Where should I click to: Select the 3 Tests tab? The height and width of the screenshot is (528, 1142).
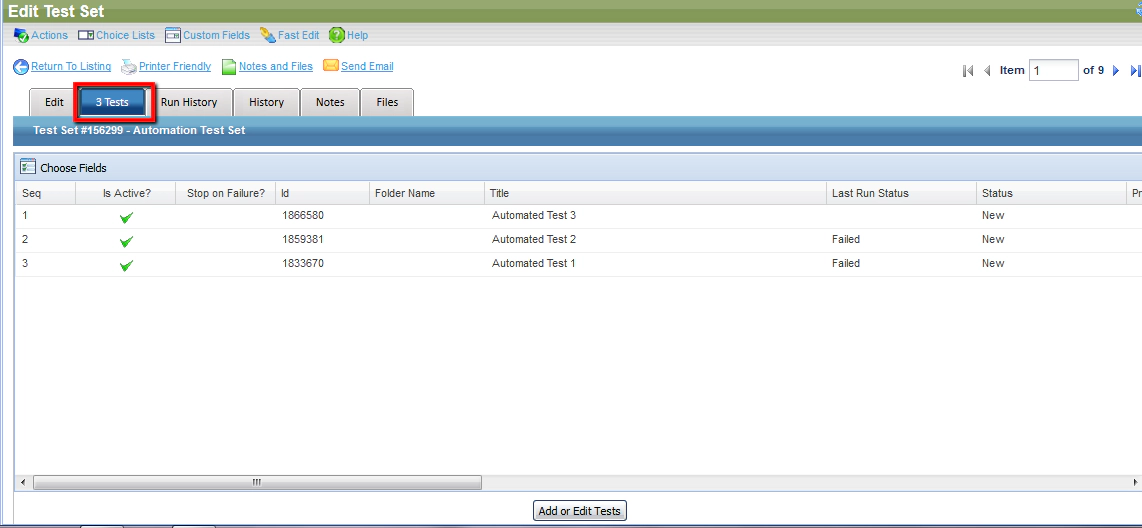coord(112,103)
